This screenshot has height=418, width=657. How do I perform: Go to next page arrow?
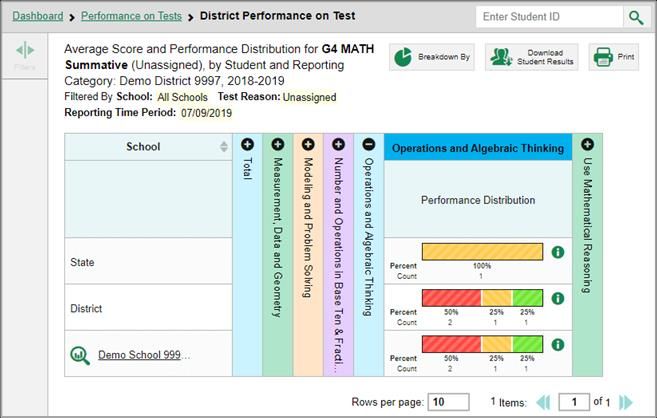click(626, 403)
